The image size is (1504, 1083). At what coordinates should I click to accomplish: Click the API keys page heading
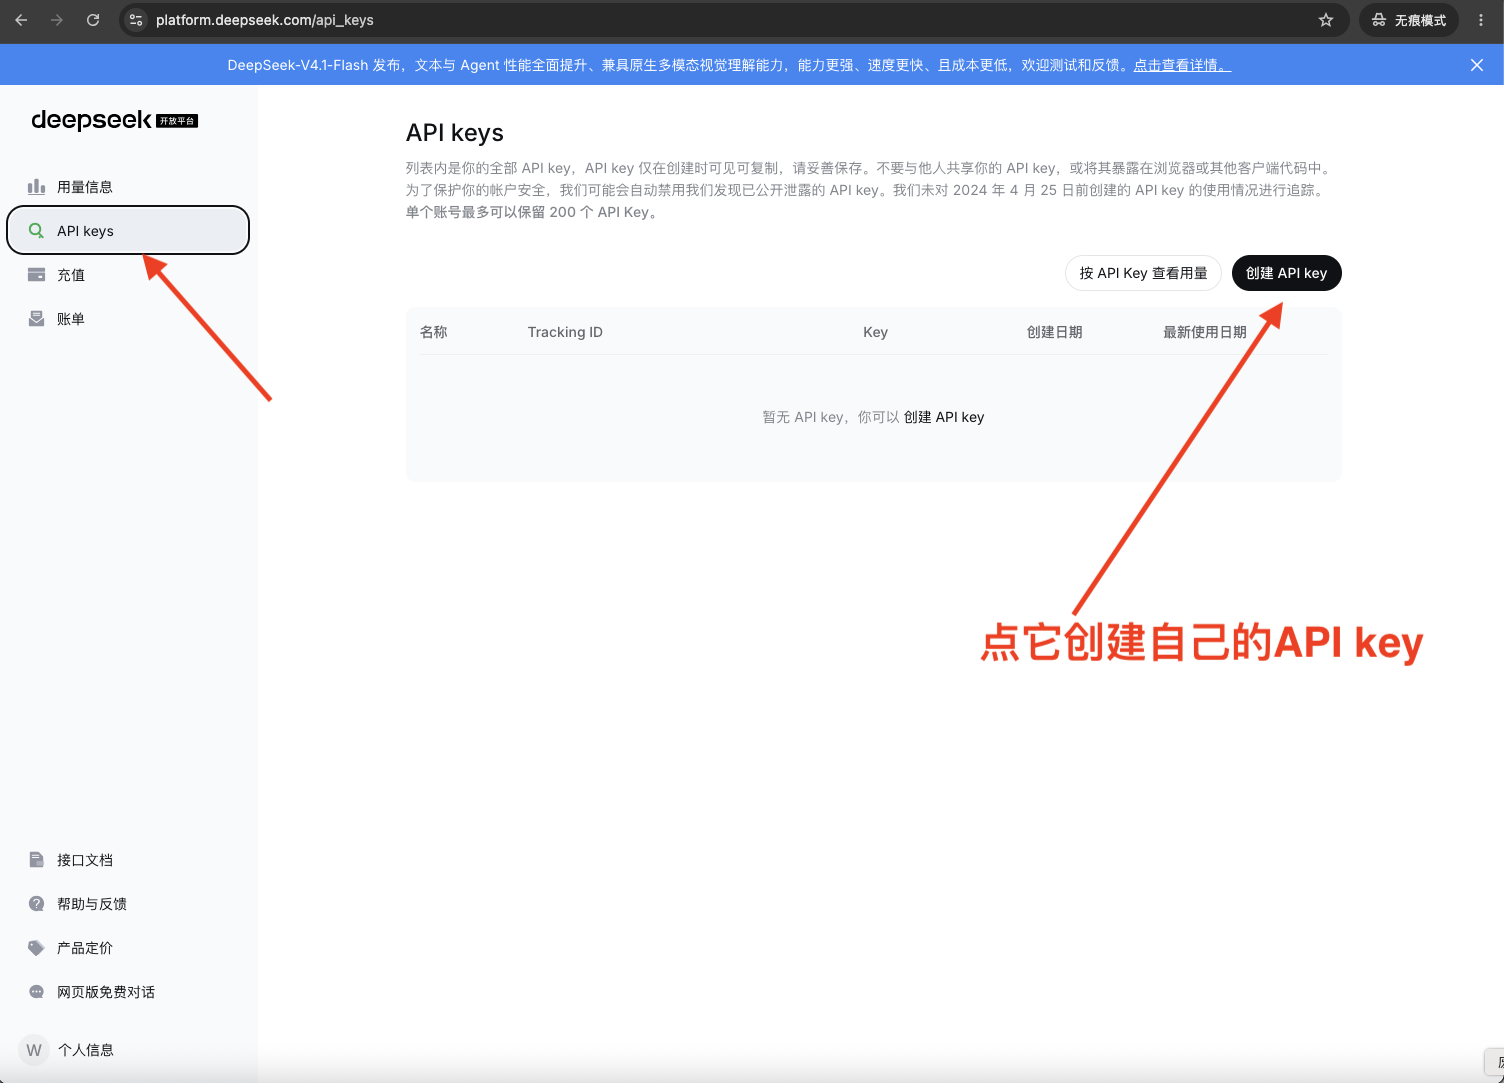[455, 133]
